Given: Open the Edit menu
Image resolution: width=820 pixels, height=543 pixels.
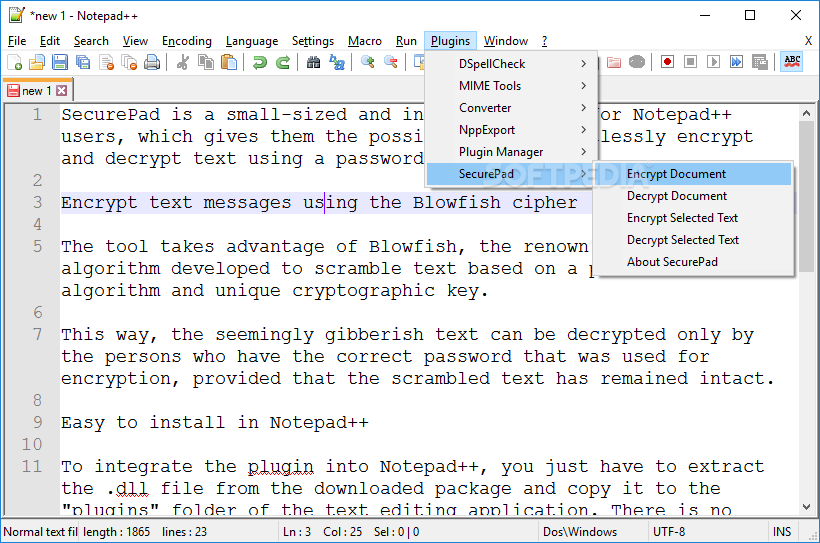Looking at the screenshot, I should coord(50,41).
